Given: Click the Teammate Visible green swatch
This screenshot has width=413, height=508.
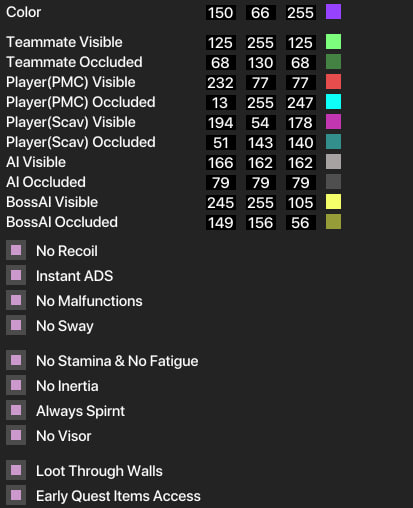Looking at the screenshot, I should tap(333, 42).
